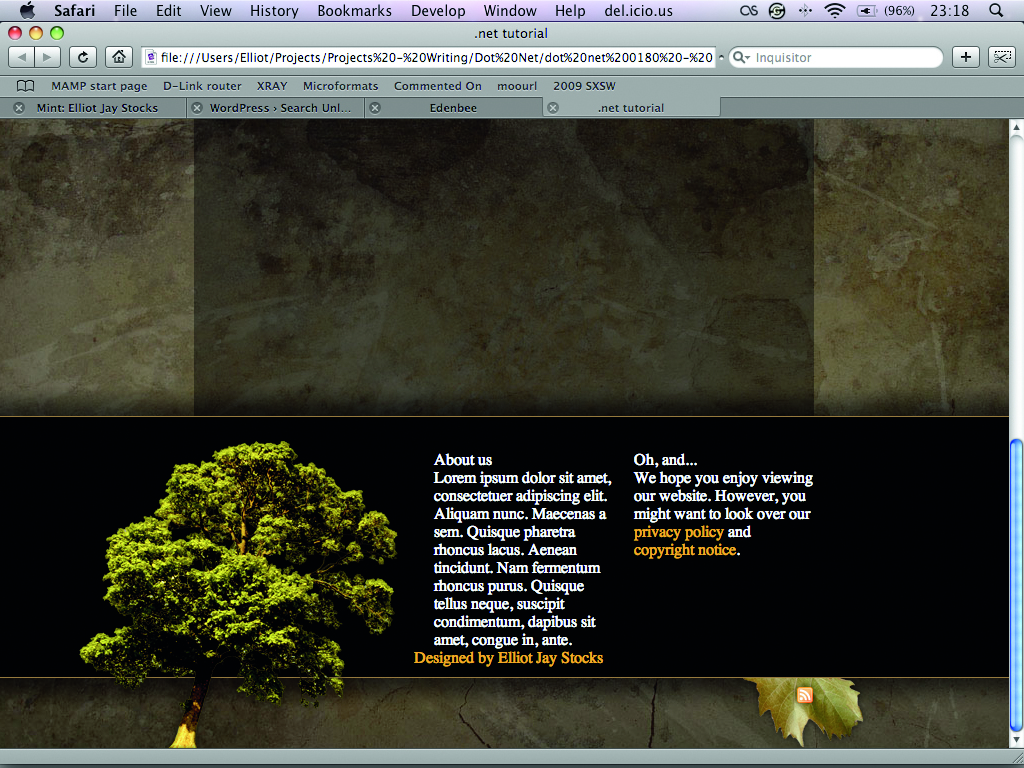Click the scrollbar down arrow
The height and width of the screenshot is (768, 1024).
coord(1016,740)
